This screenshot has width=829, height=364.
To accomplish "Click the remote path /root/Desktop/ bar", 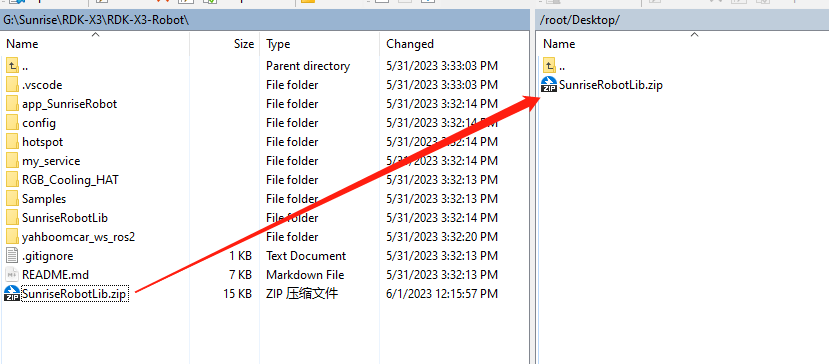I will [x=682, y=20].
